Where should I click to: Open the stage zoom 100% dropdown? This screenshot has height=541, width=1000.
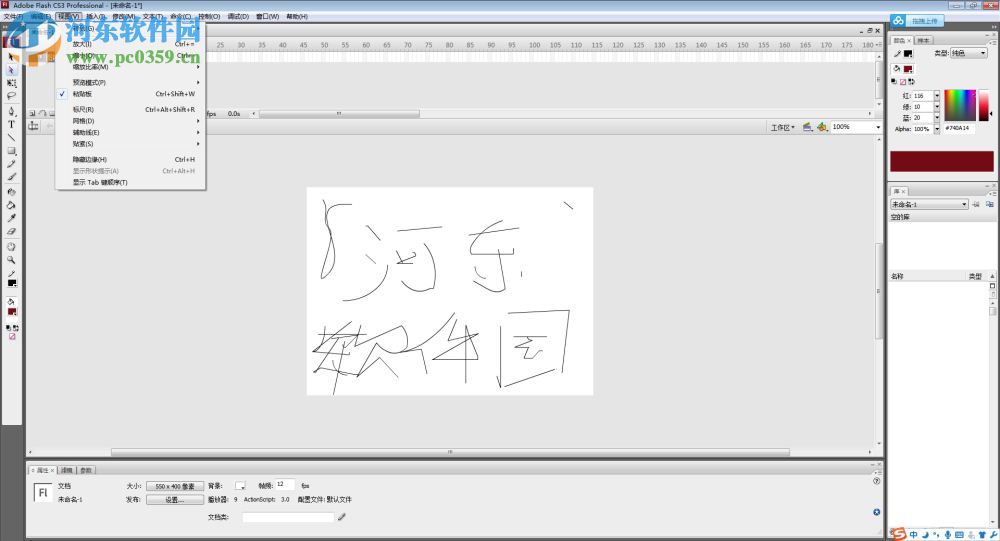(878, 127)
